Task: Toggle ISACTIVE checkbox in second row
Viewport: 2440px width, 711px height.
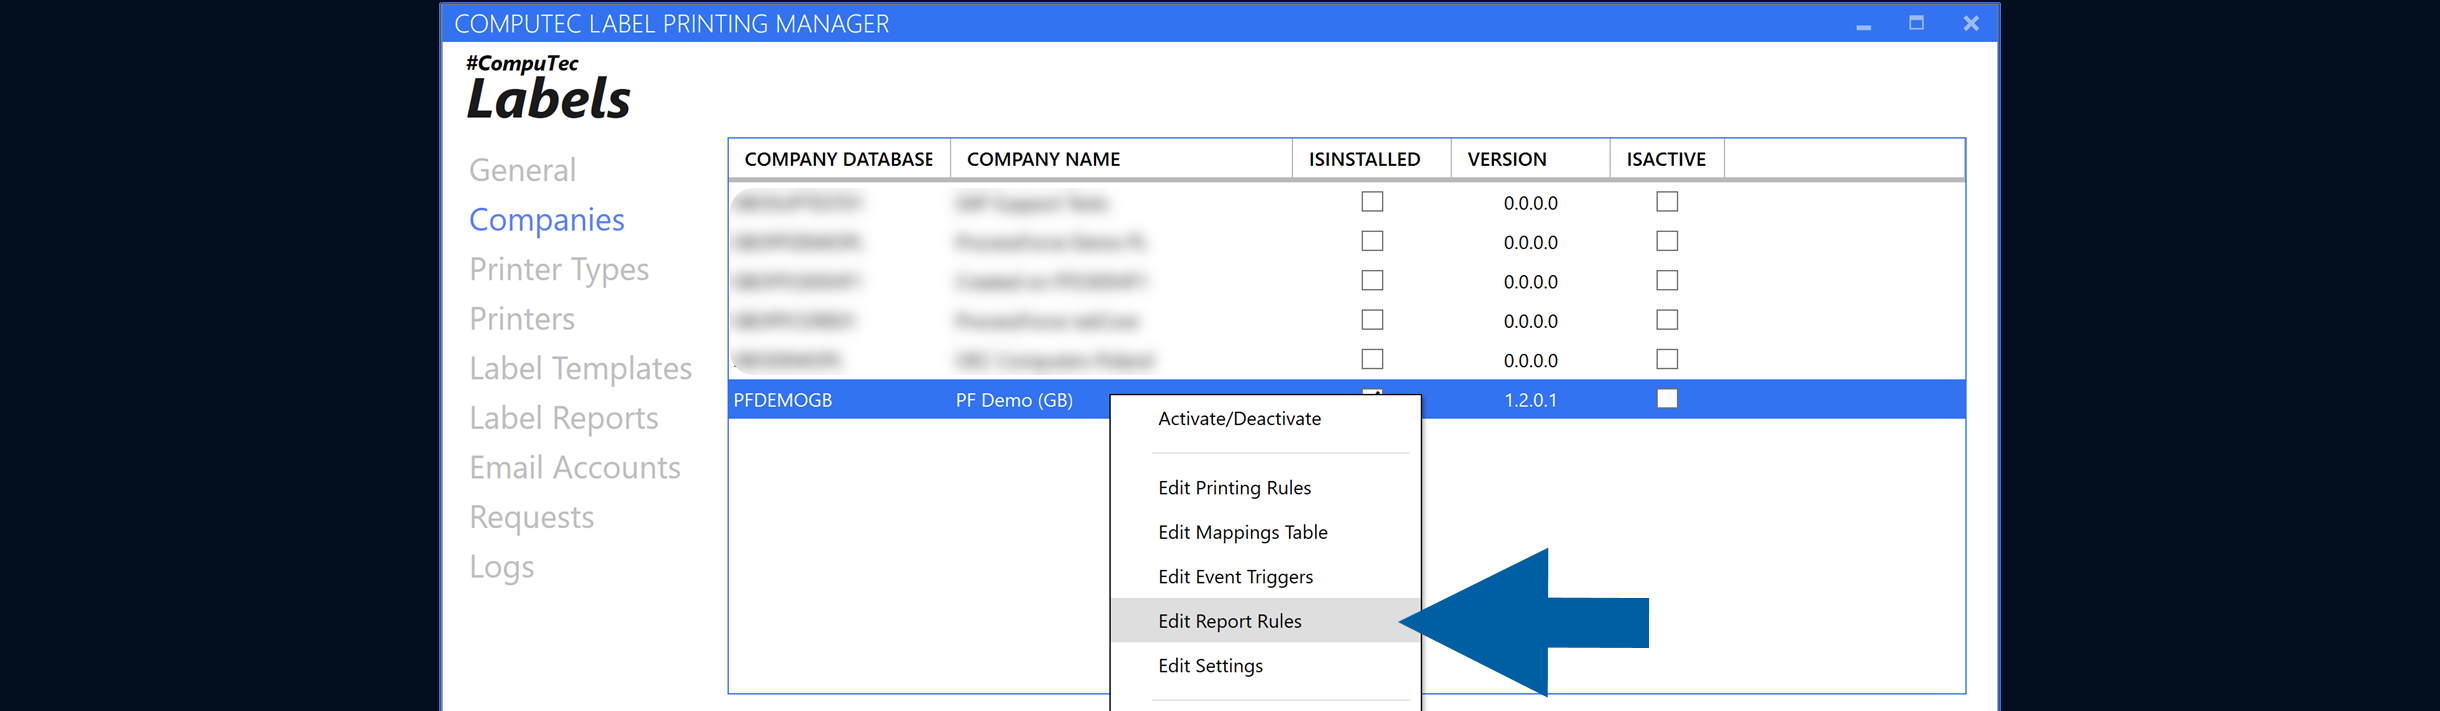Action: (x=1667, y=241)
